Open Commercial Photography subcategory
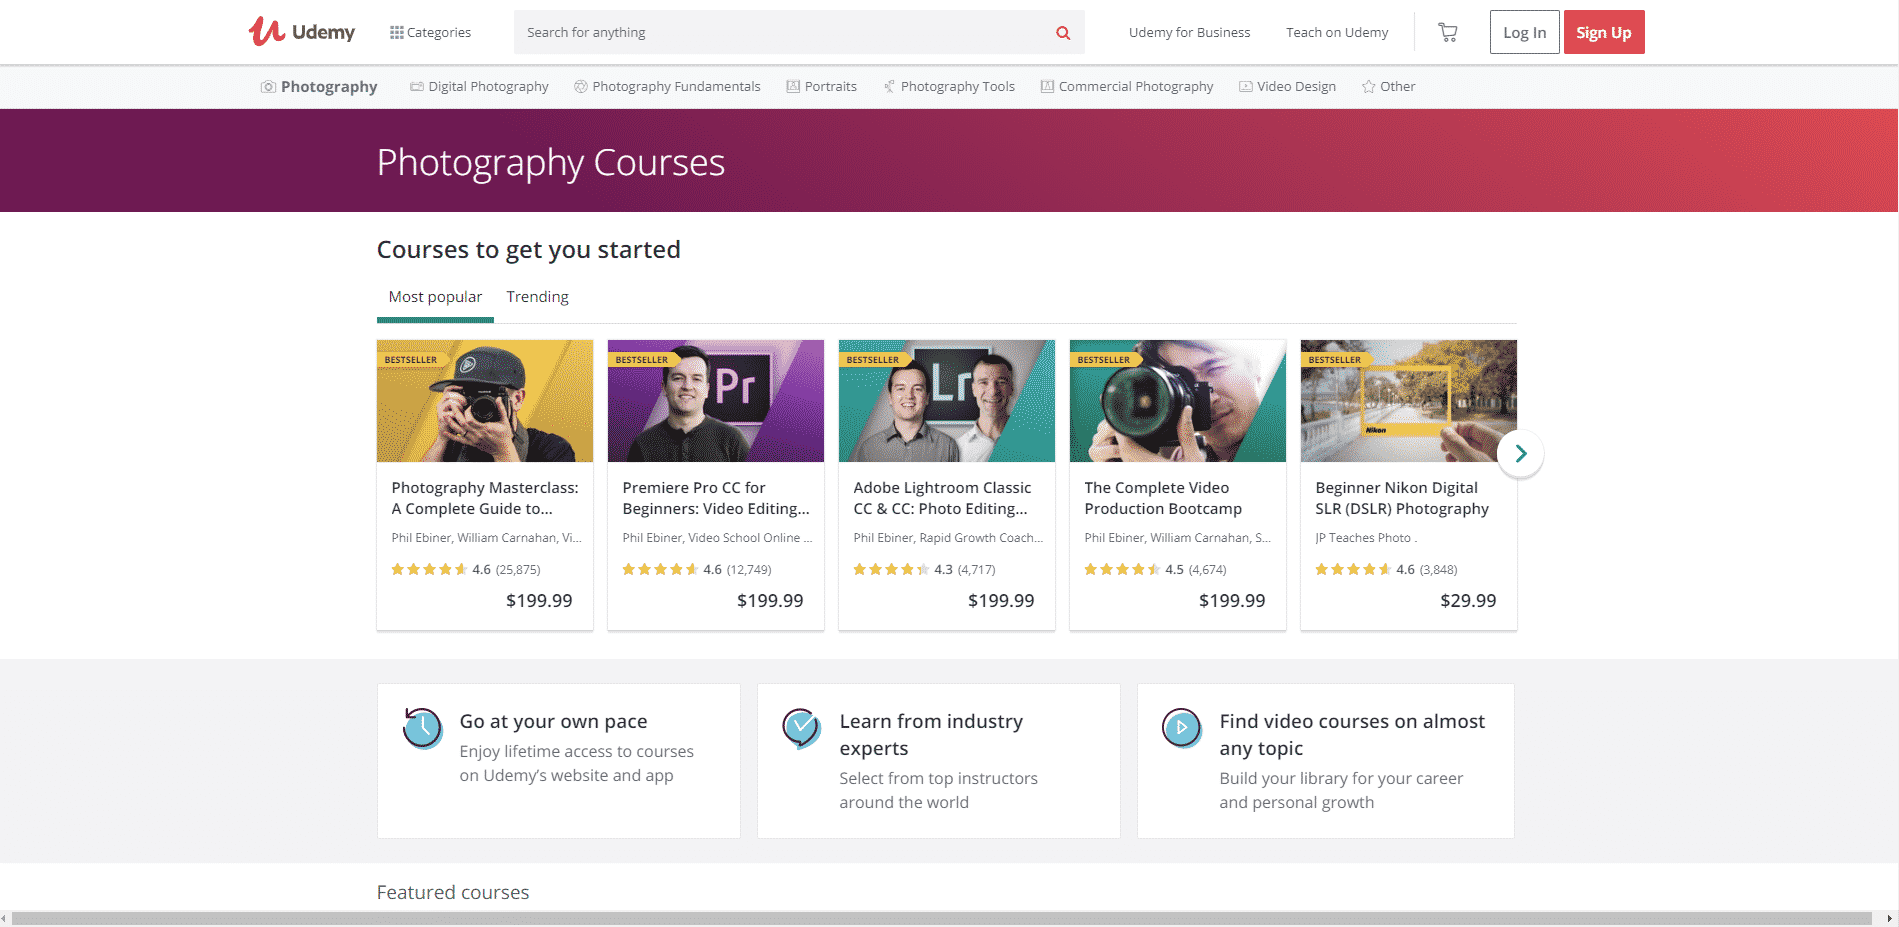Screen dimensions: 1899x927 [x=1127, y=87]
